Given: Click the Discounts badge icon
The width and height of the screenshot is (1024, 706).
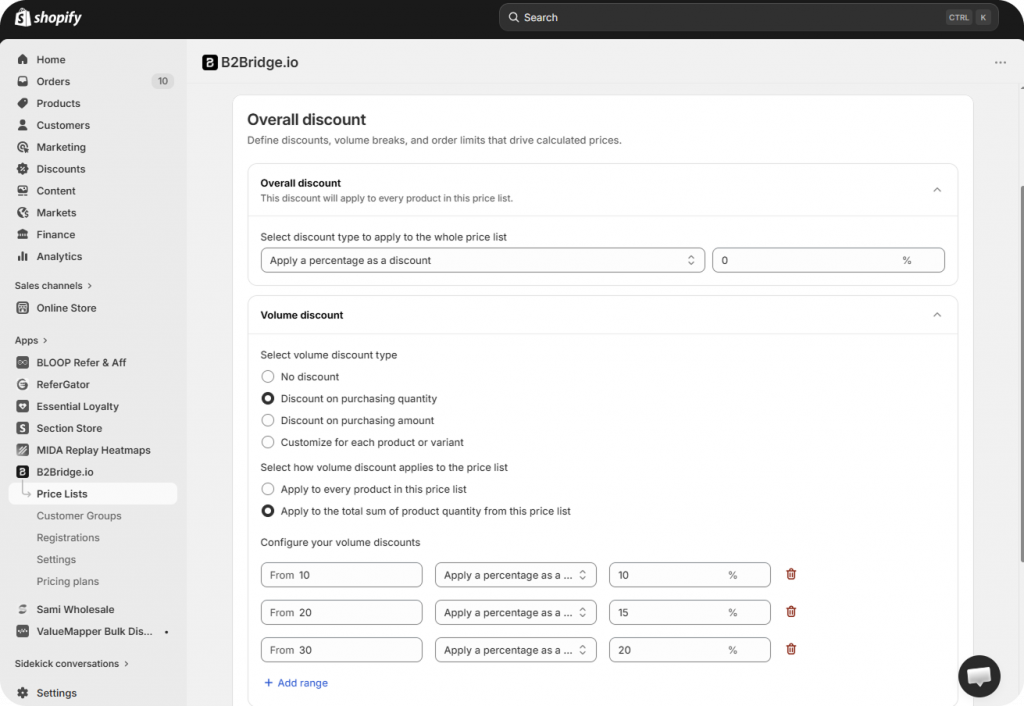Looking at the screenshot, I should (x=23, y=168).
